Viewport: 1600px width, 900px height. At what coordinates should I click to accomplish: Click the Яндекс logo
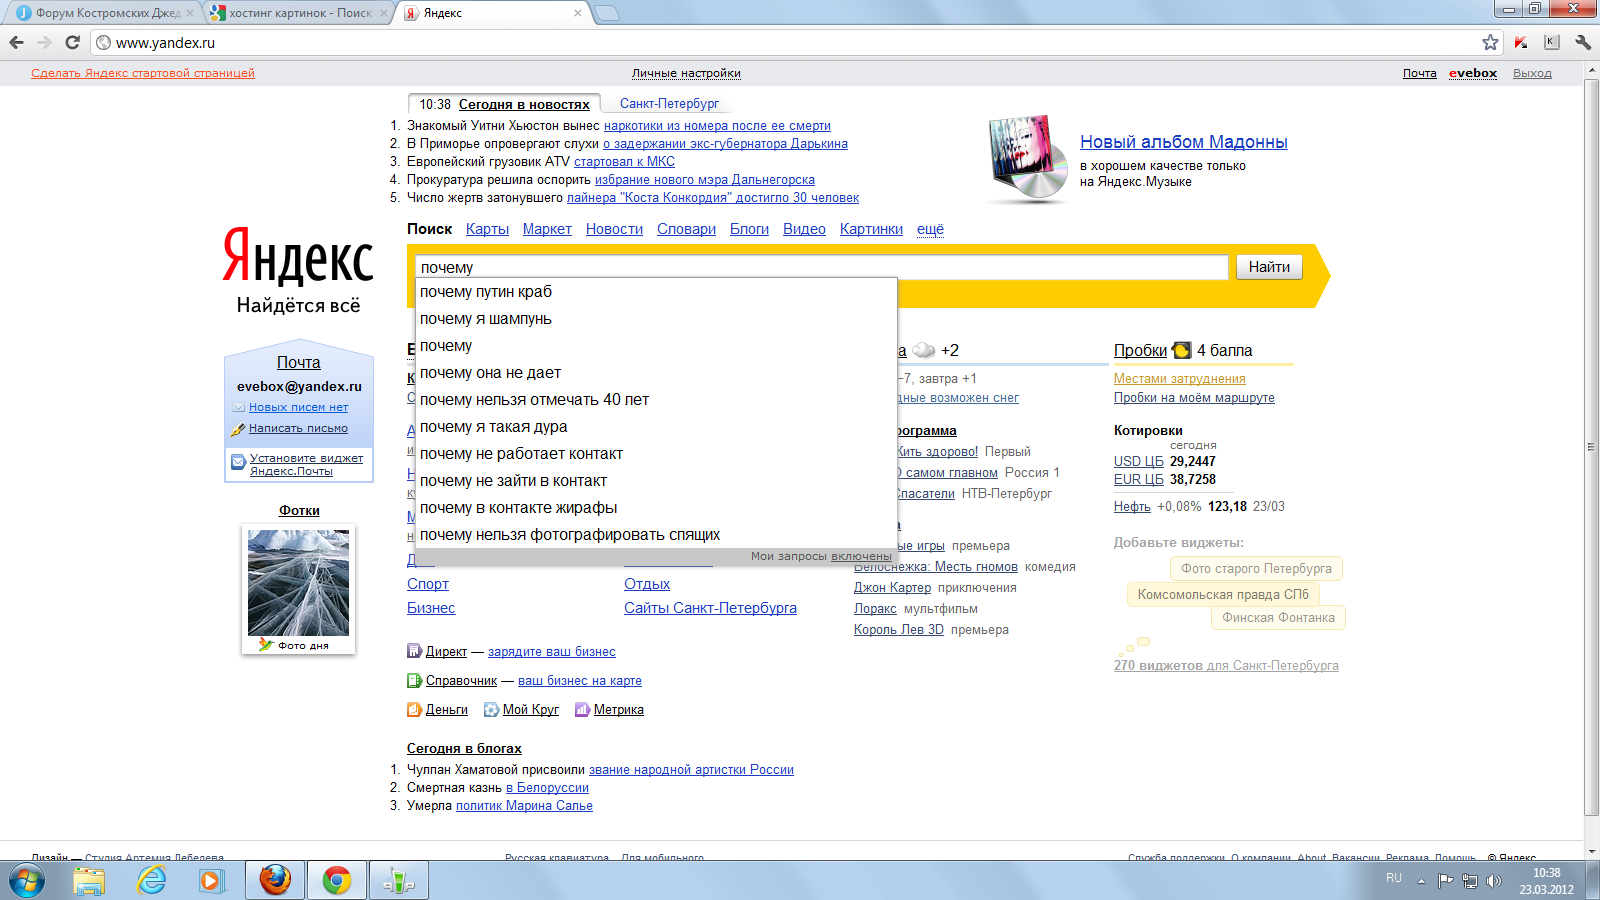click(298, 255)
